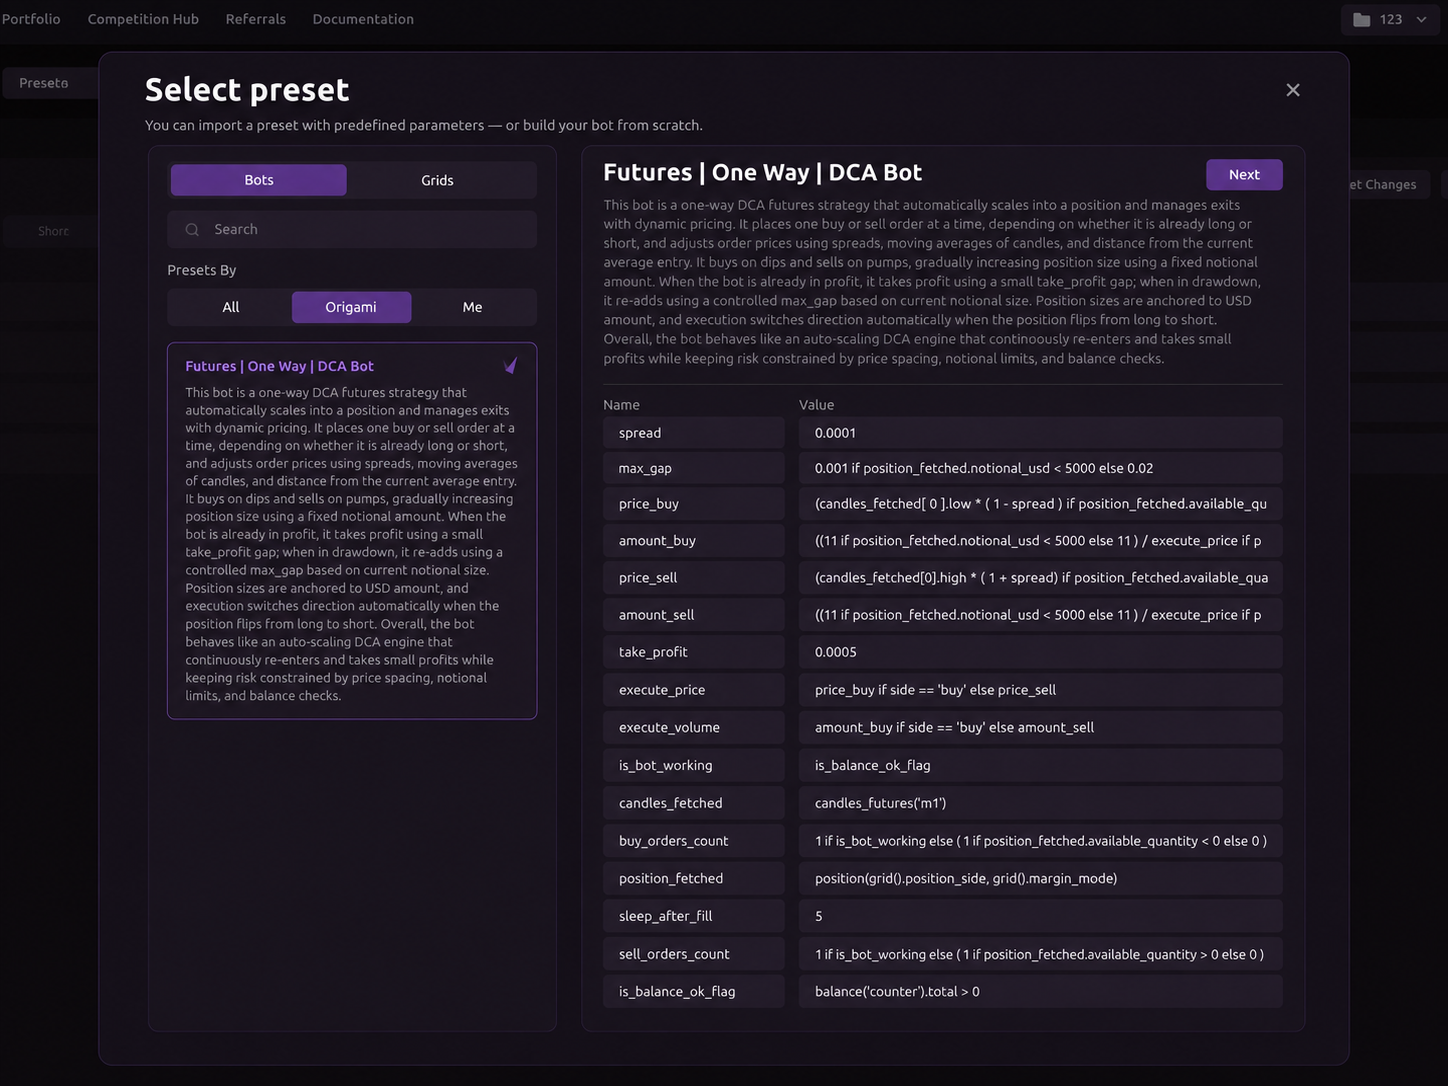Screen dimensions: 1448x1086
Task: Click the is_balance_ok_flag value balance expression
Action: pos(1040,992)
